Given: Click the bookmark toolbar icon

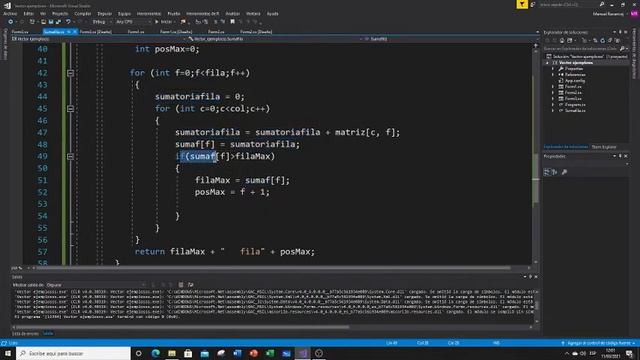Looking at the screenshot, I should point(232,22).
